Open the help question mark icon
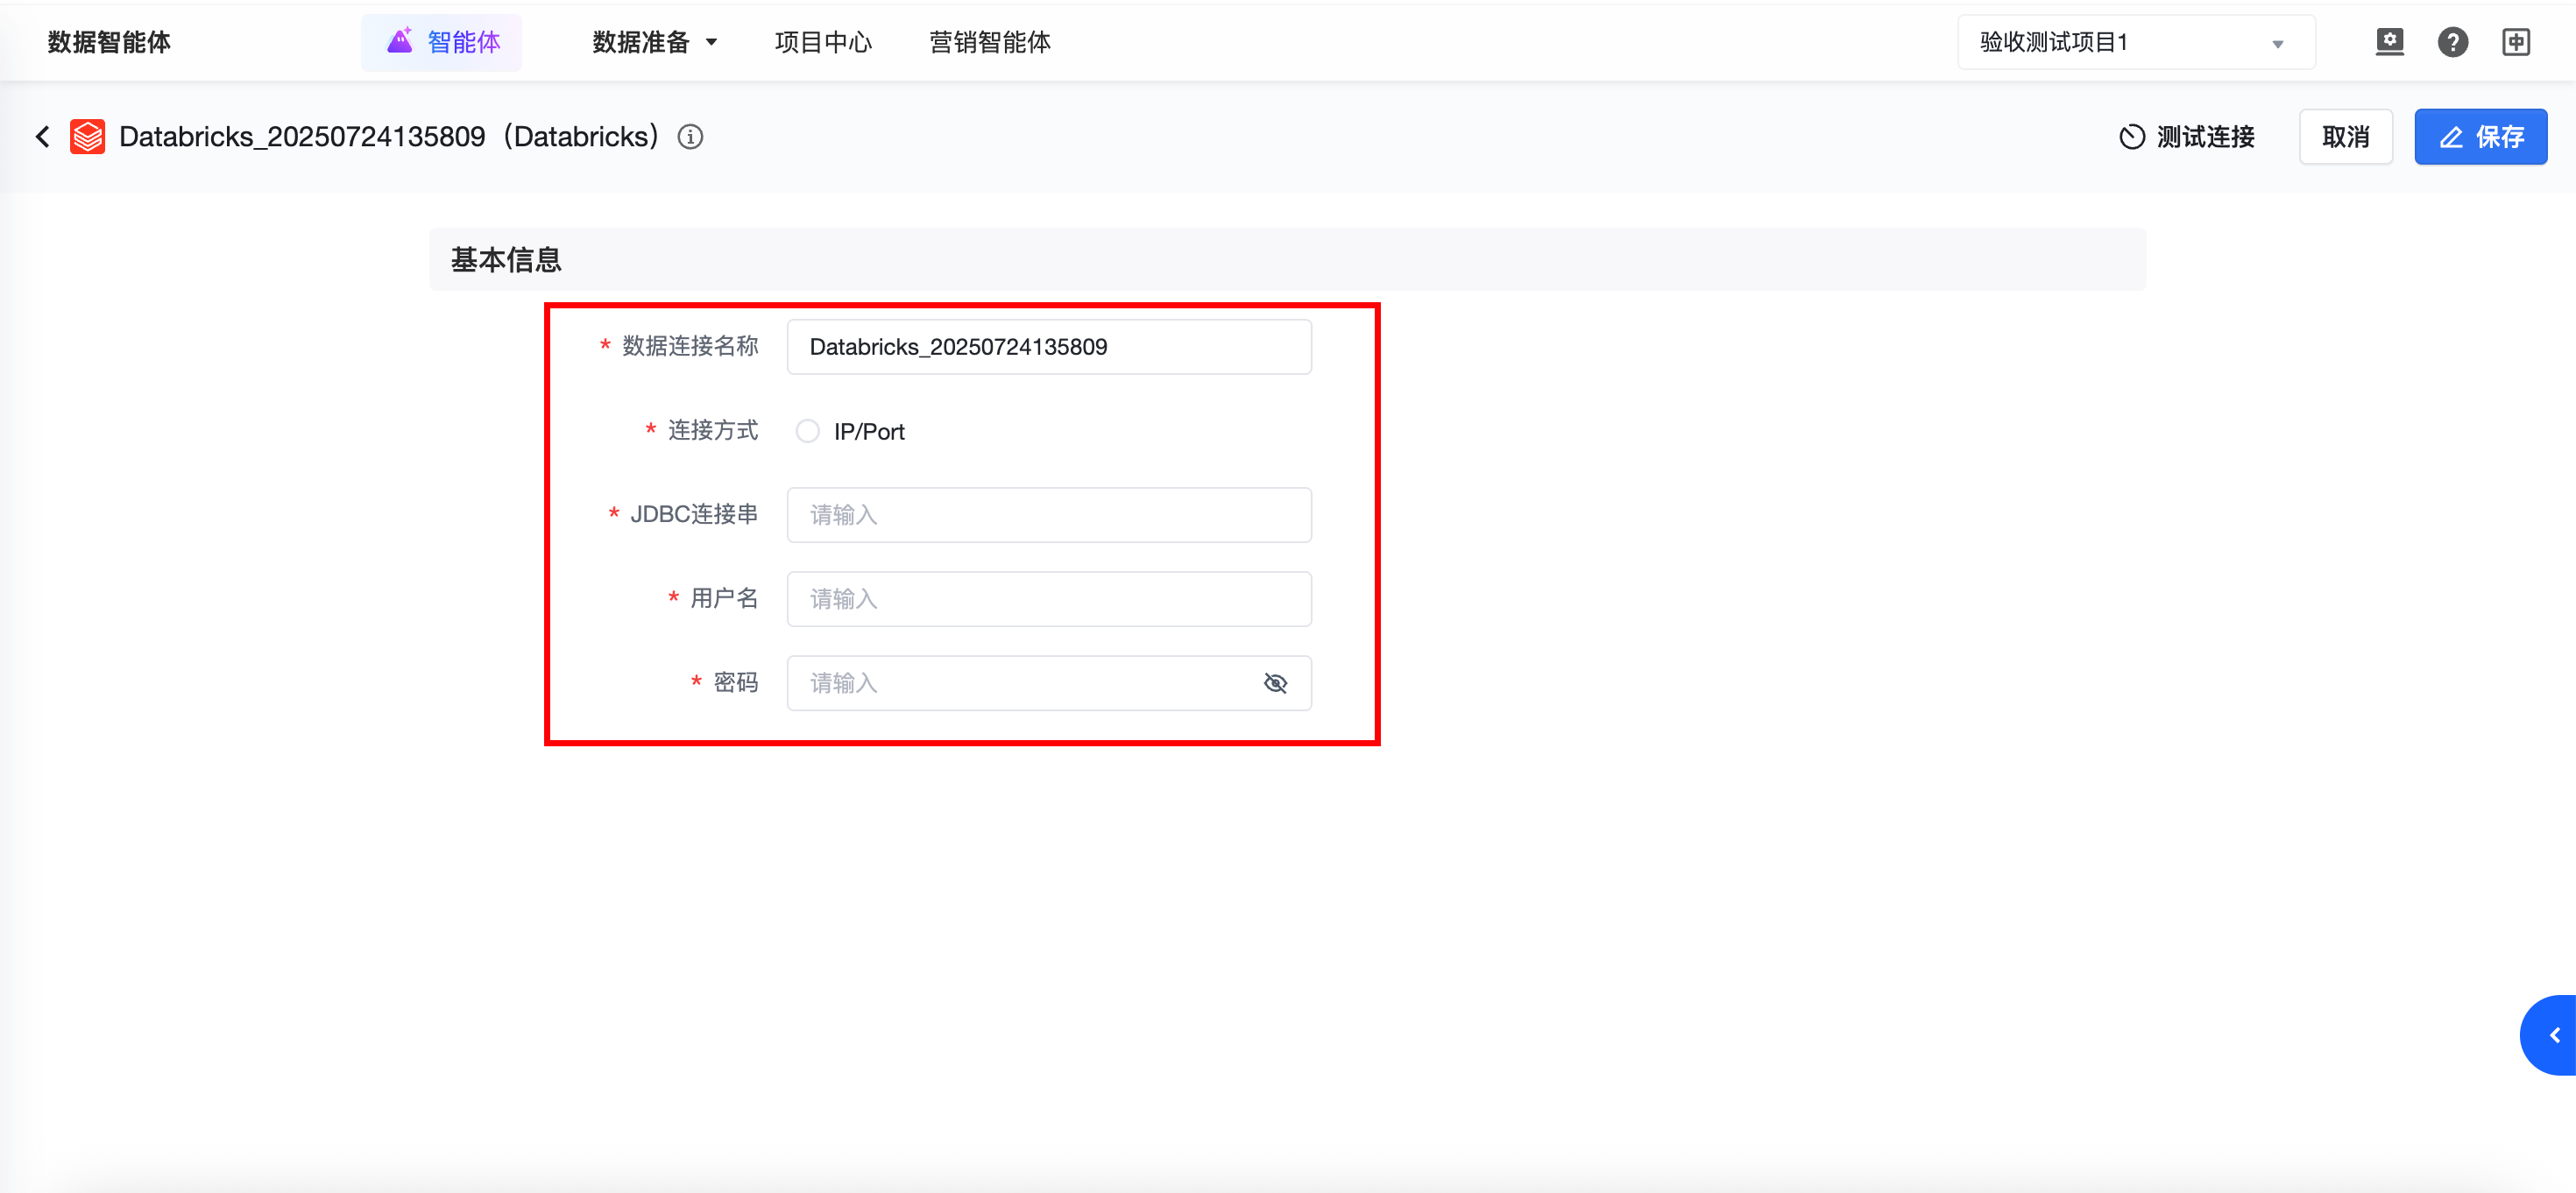The width and height of the screenshot is (2576, 1193). (x=2452, y=42)
